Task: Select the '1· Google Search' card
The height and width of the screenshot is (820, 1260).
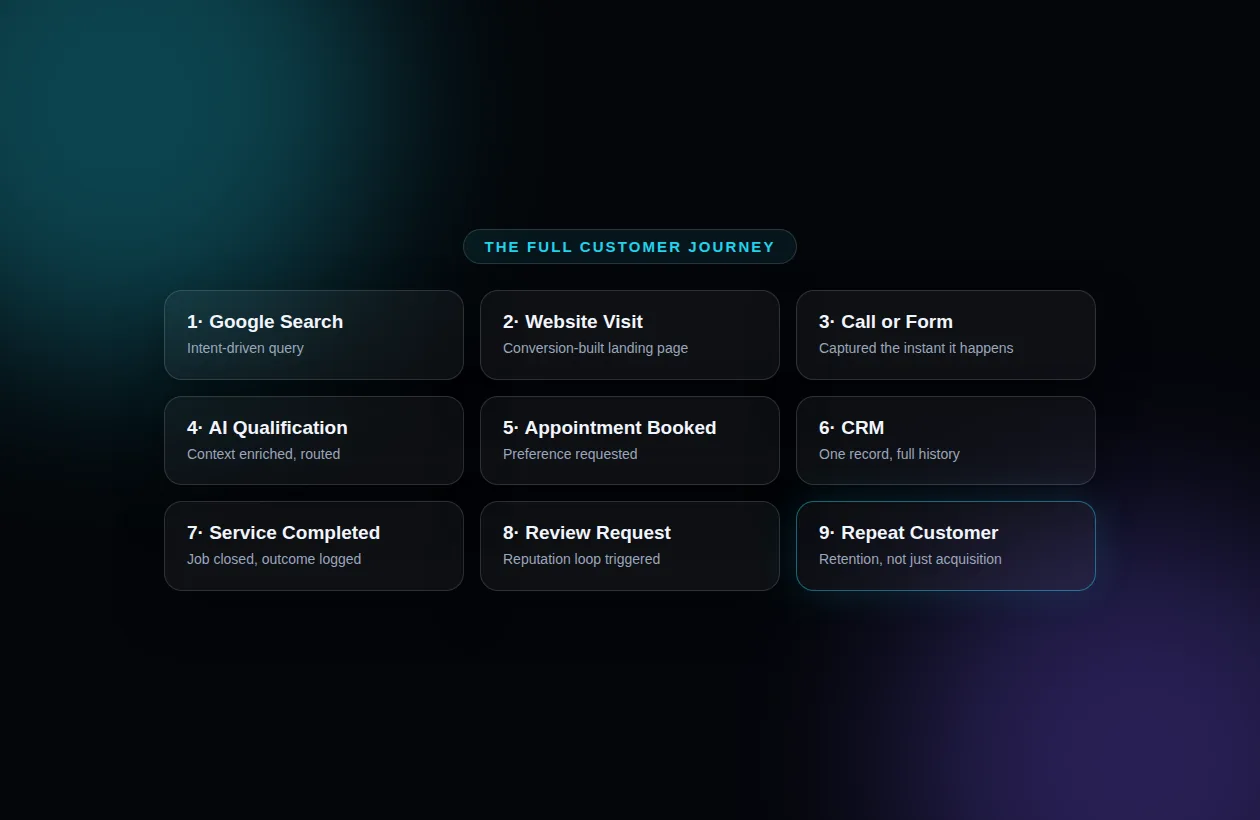Action: pos(314,335)
